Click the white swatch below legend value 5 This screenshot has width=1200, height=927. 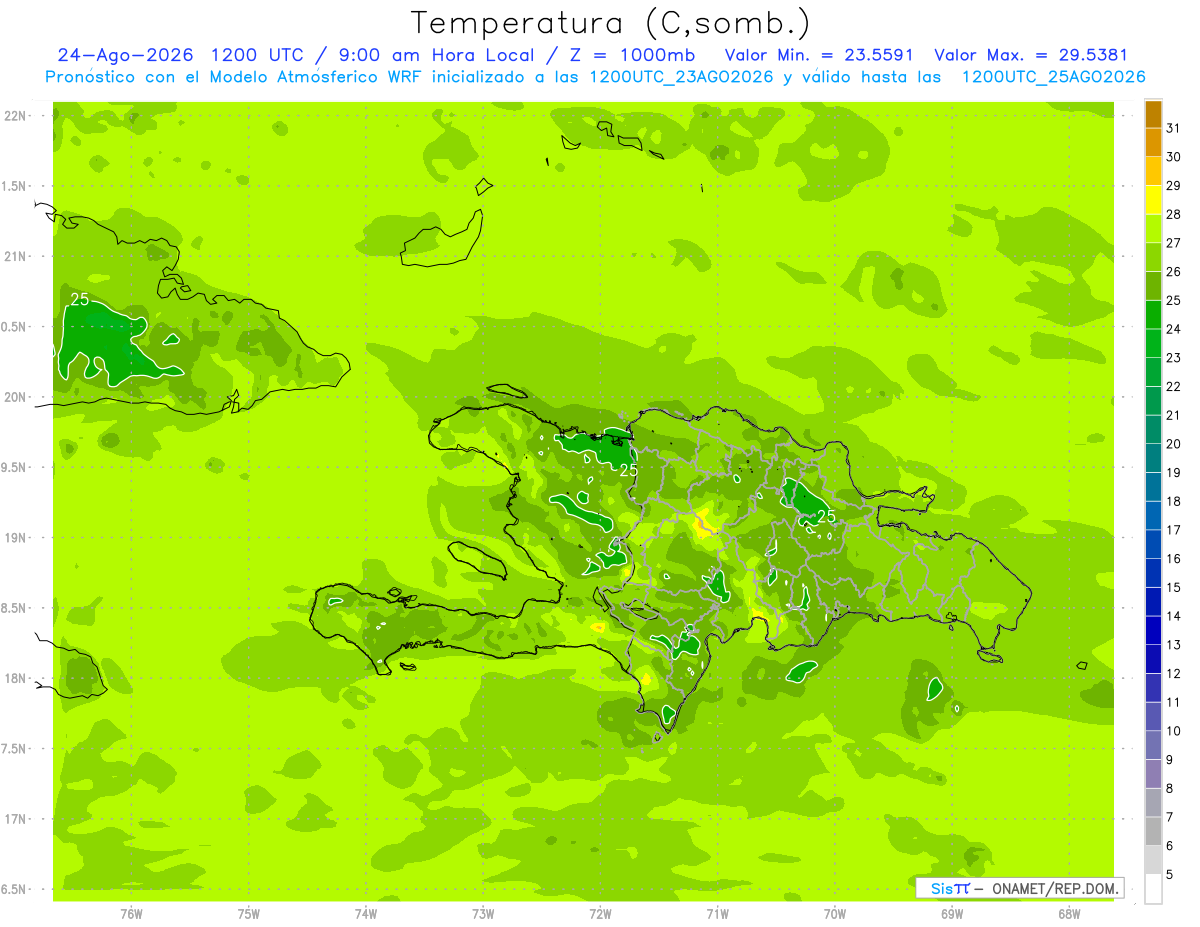[1153, 889]
